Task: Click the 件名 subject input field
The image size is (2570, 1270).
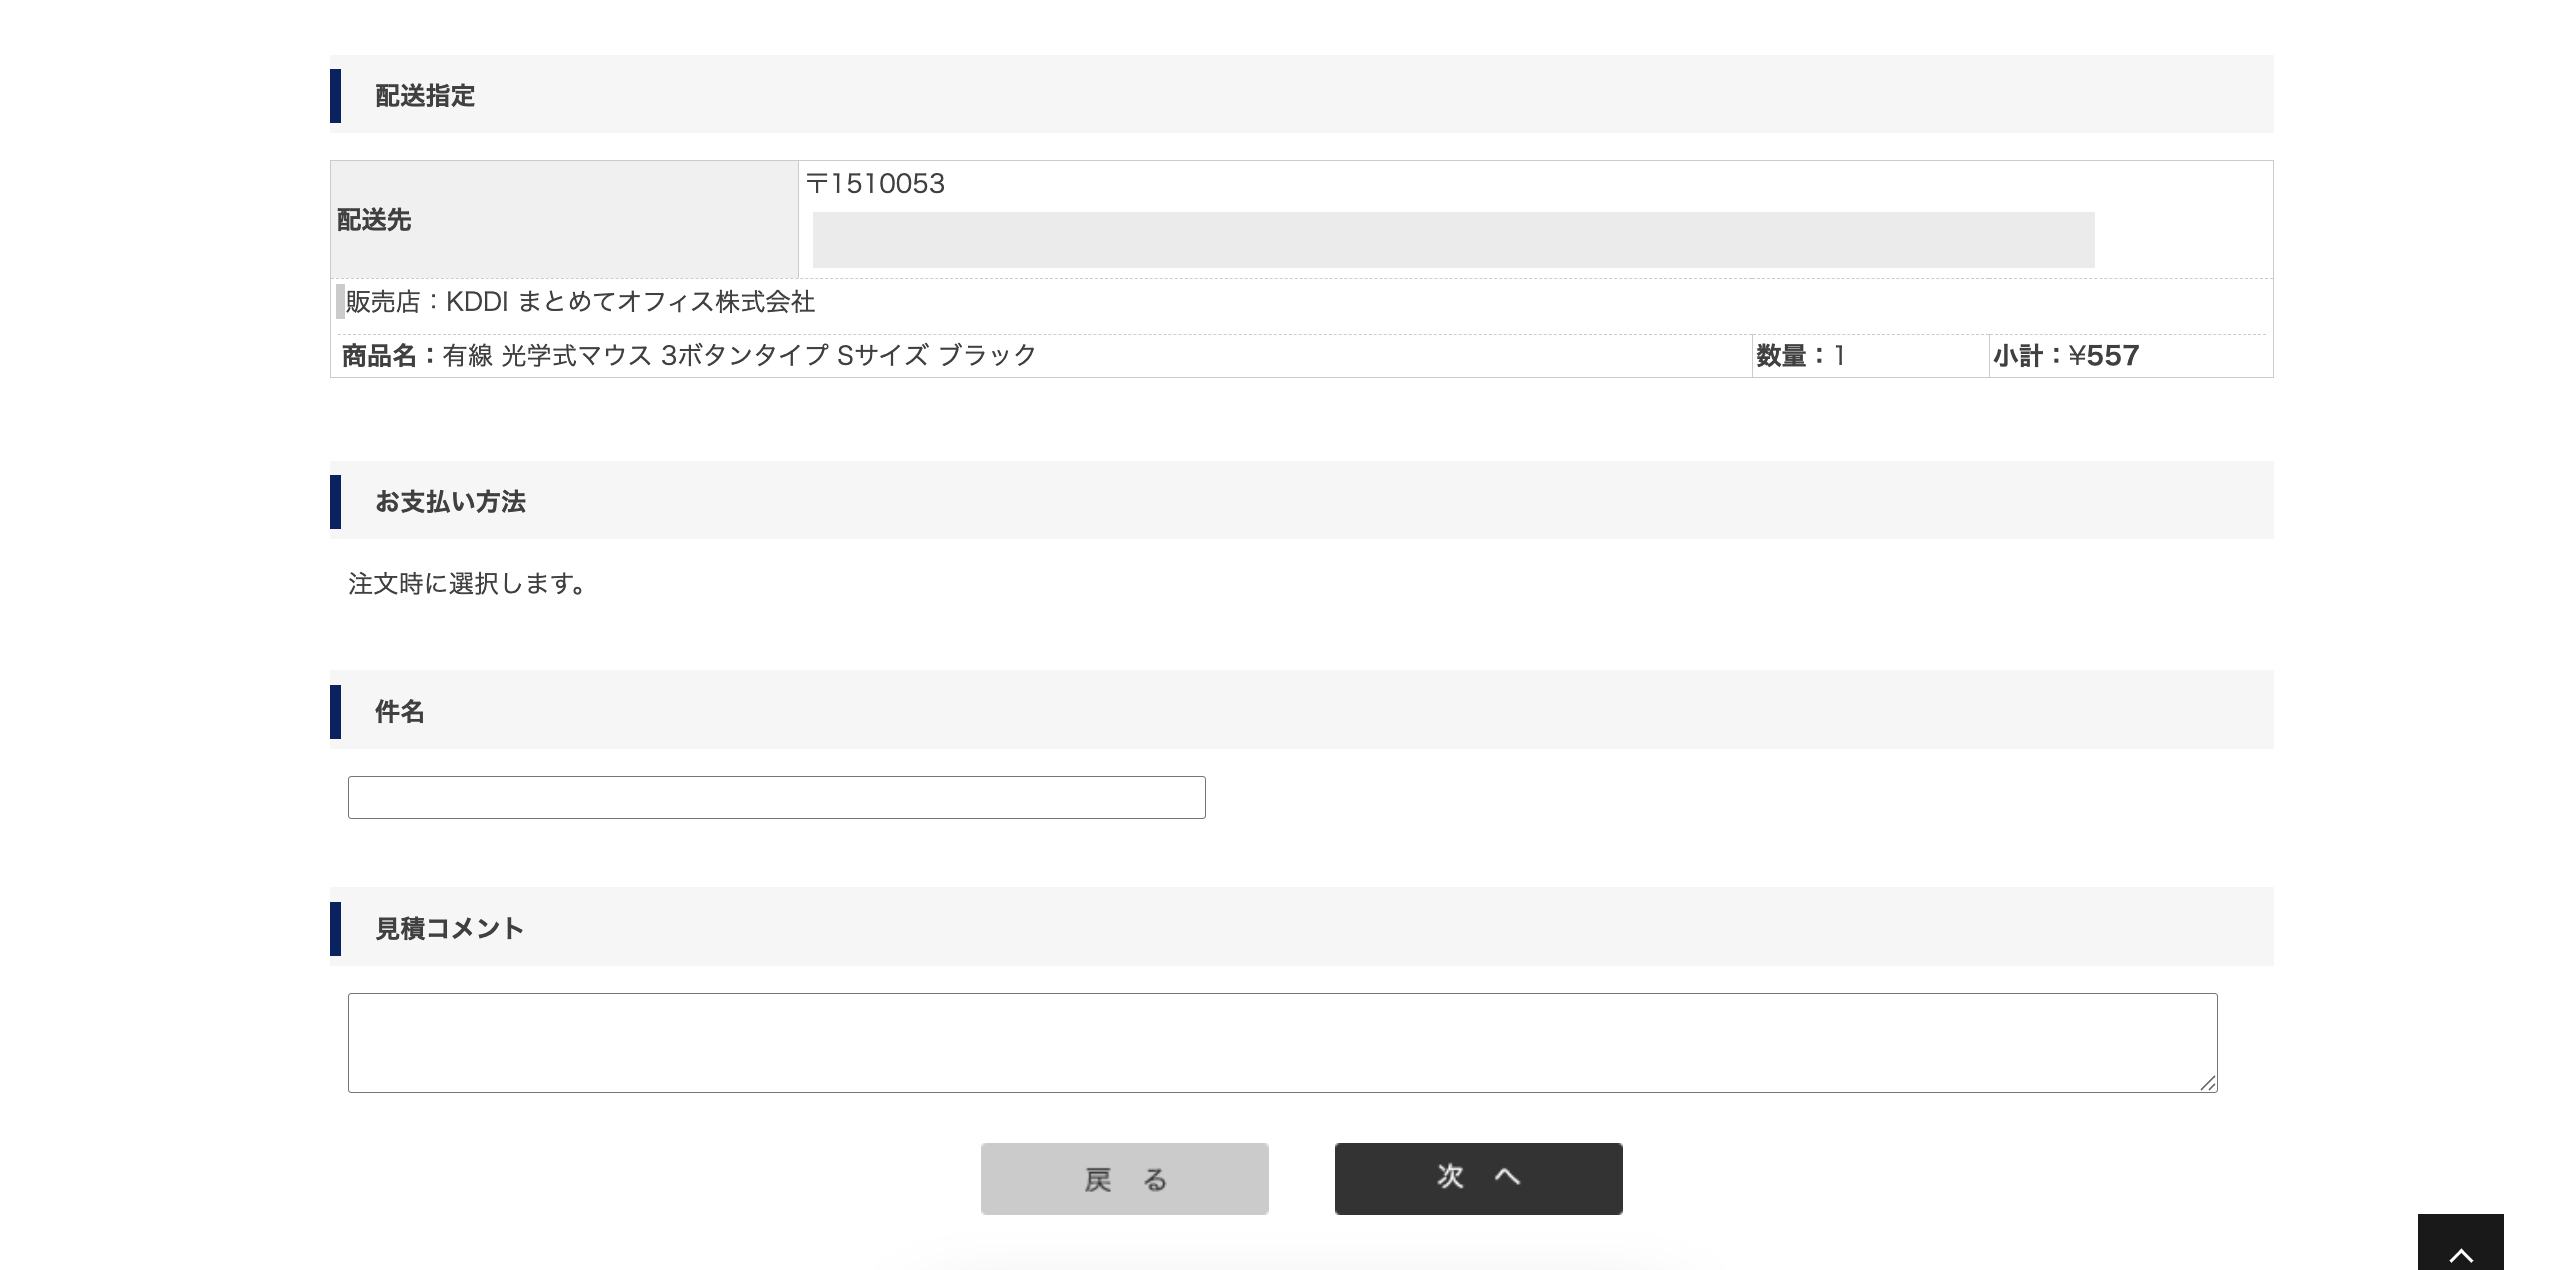Action: point(777,797)
